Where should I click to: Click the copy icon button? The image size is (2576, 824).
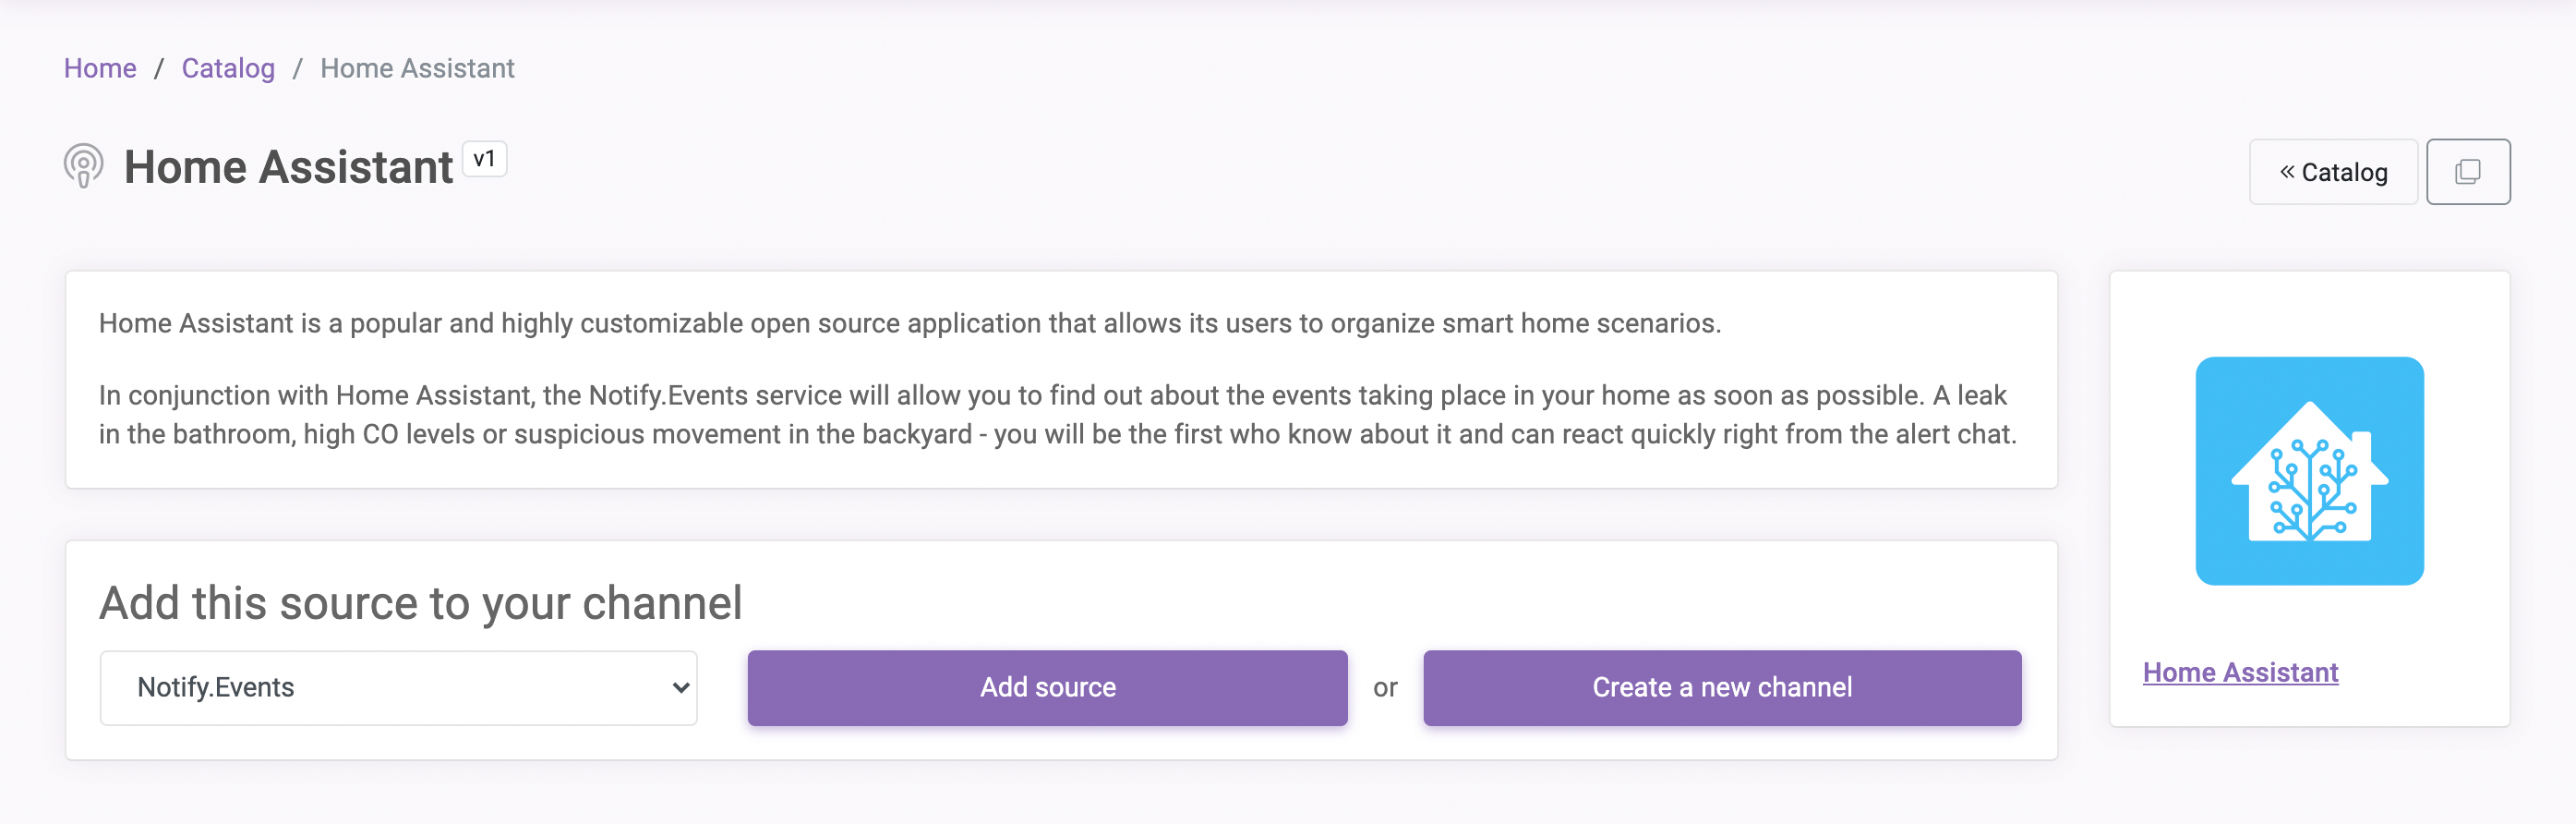pyautogui.click(x=2467, y=172)
